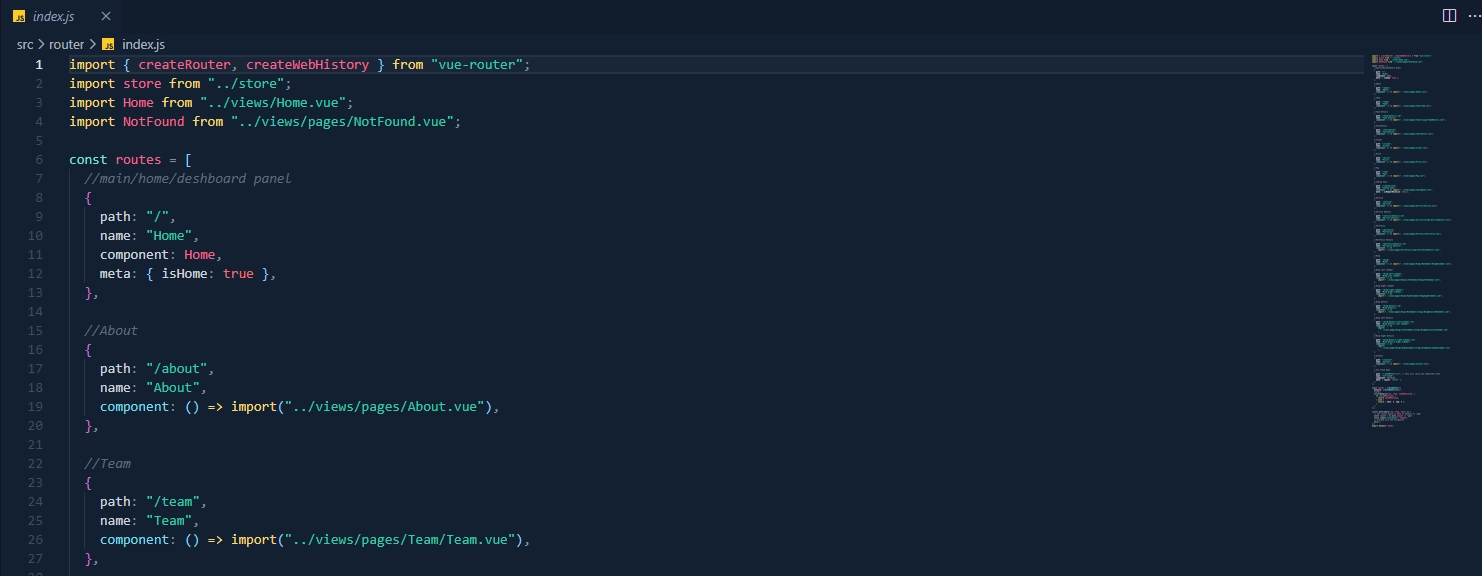Viewport: 1482px width, 576px height.
Task: Open the index.js breadcrumb symbol list
Action: click(142, 44)
